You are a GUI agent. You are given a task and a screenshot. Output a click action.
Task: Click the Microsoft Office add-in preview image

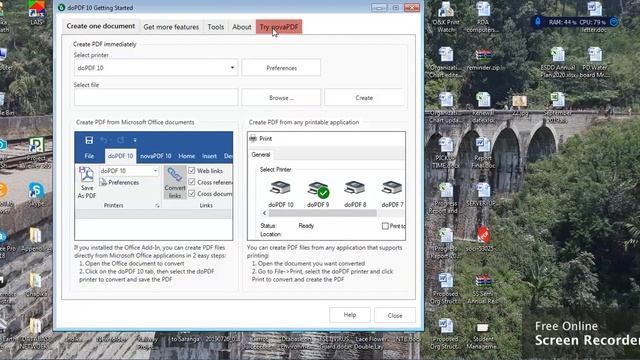point(154,186)
